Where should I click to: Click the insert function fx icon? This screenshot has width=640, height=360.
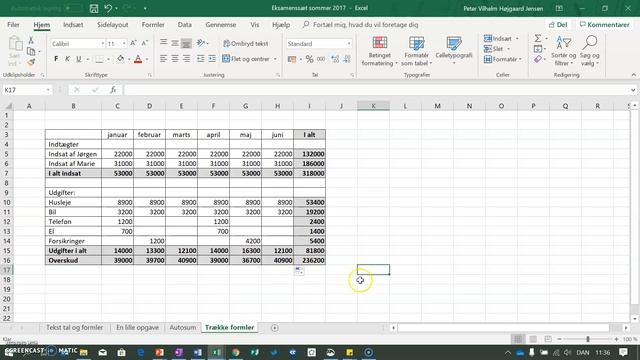(x=113, y=90)
